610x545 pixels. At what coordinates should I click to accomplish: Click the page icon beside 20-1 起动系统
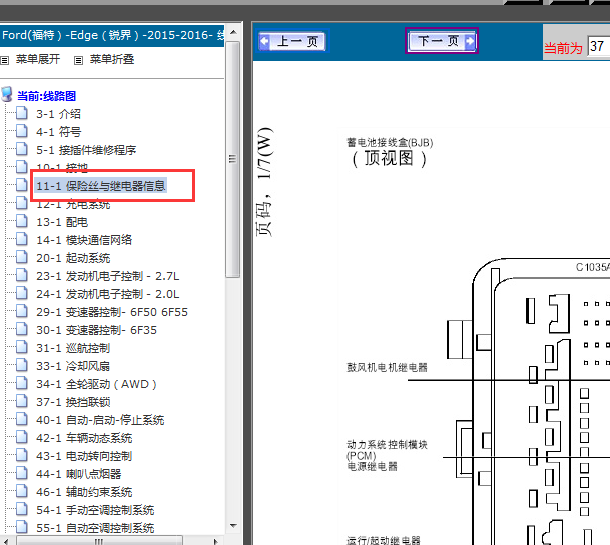coord(22,256)
